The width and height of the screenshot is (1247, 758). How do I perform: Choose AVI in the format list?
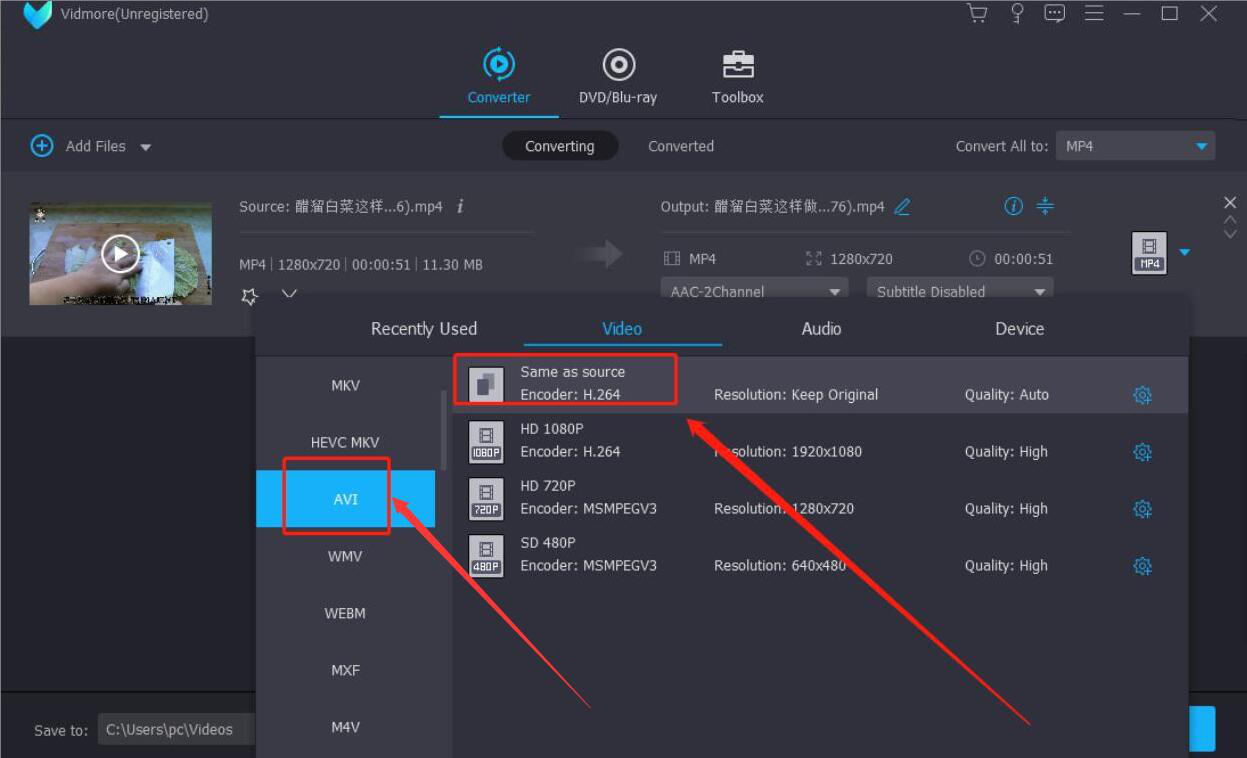[345, 499]
